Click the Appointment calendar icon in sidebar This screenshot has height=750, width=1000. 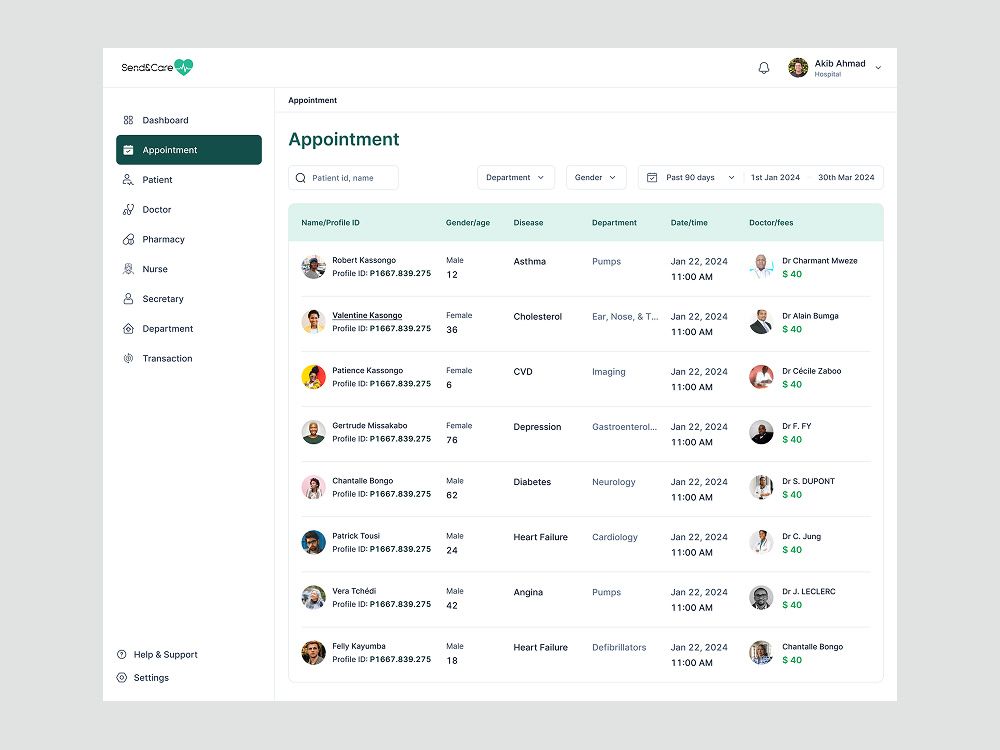tap(128, 150)
